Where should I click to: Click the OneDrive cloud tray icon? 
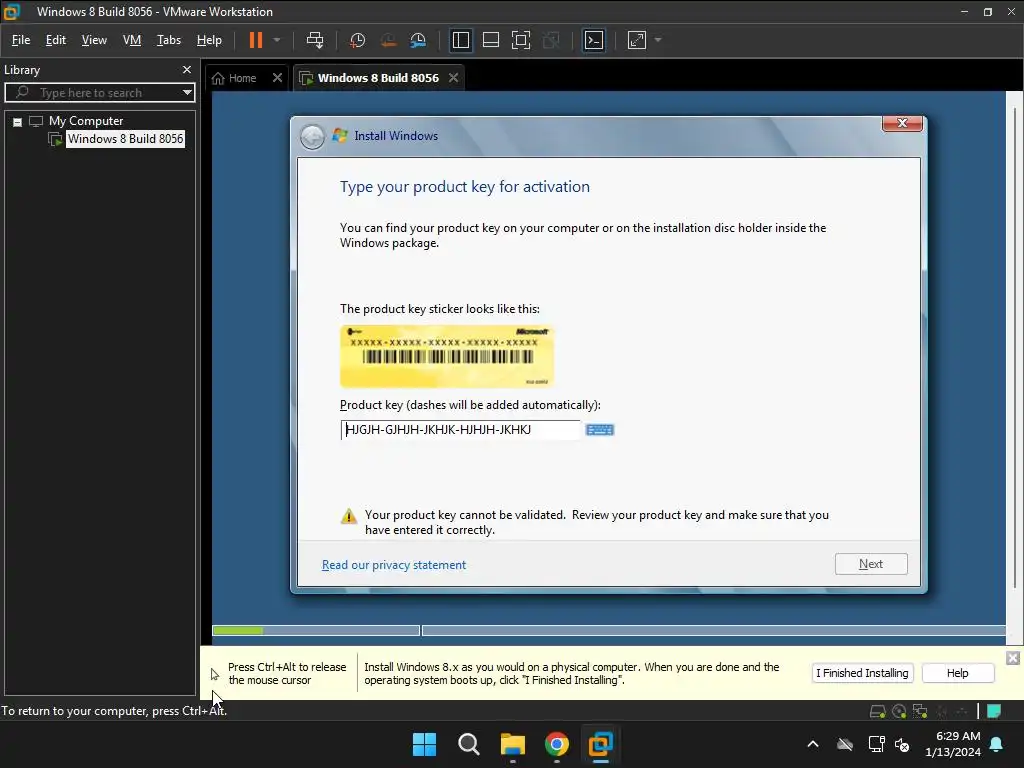coord(845,744)
